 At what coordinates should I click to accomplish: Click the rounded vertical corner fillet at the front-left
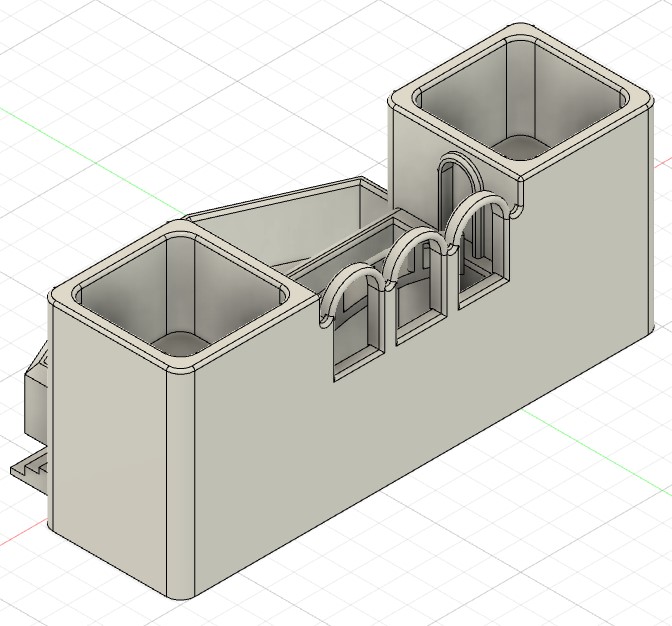[180, 480]
